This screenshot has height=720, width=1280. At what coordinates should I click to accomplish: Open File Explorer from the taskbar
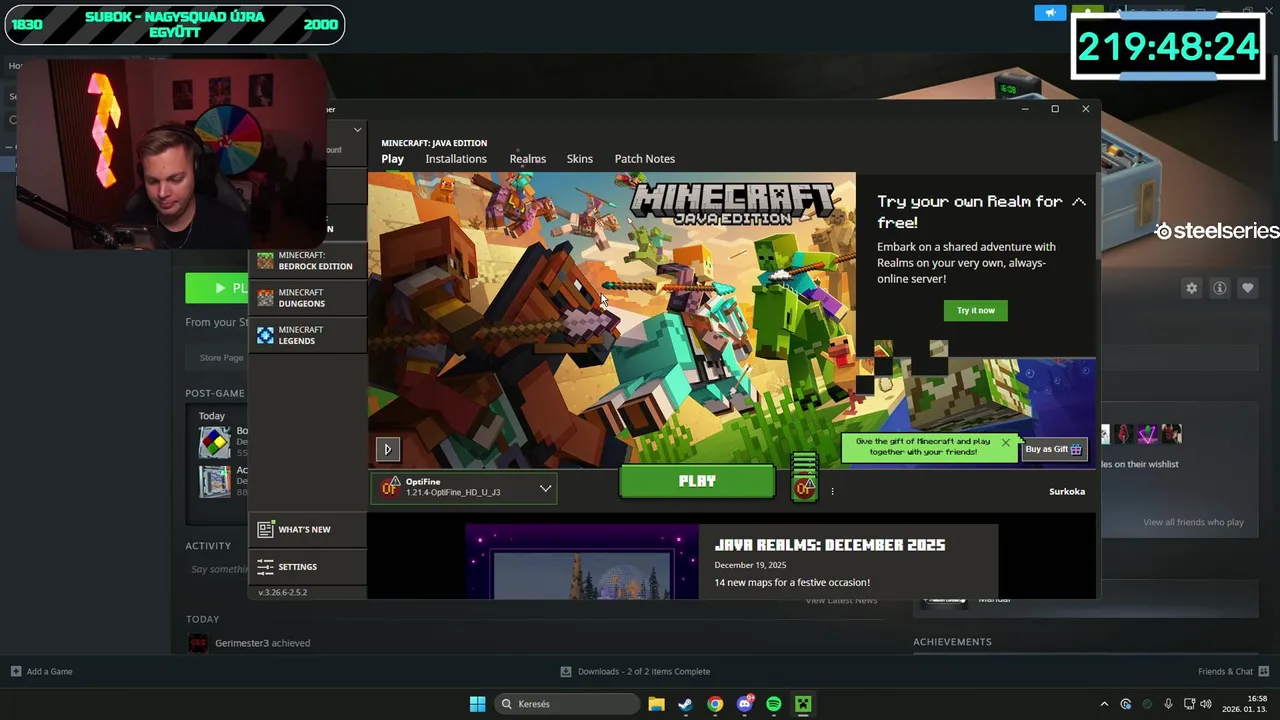coord(656,704)
